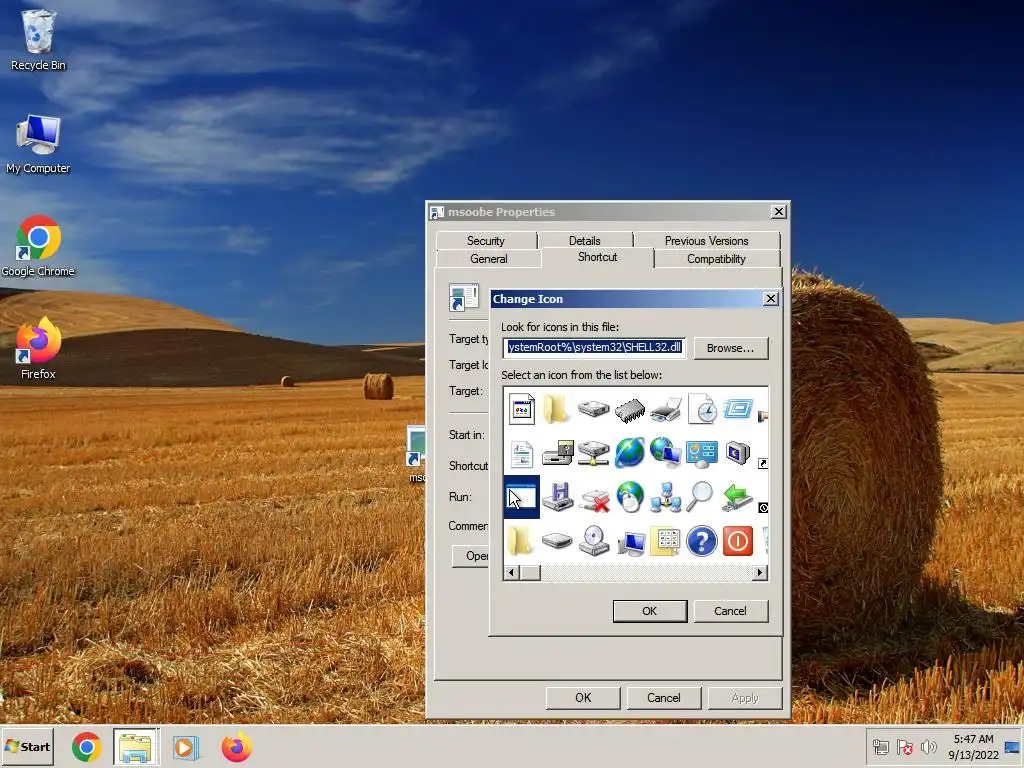Select the RAM memory chip icon
The height and width of the screenshot is (768, 1024).
[x=630, y=411]
